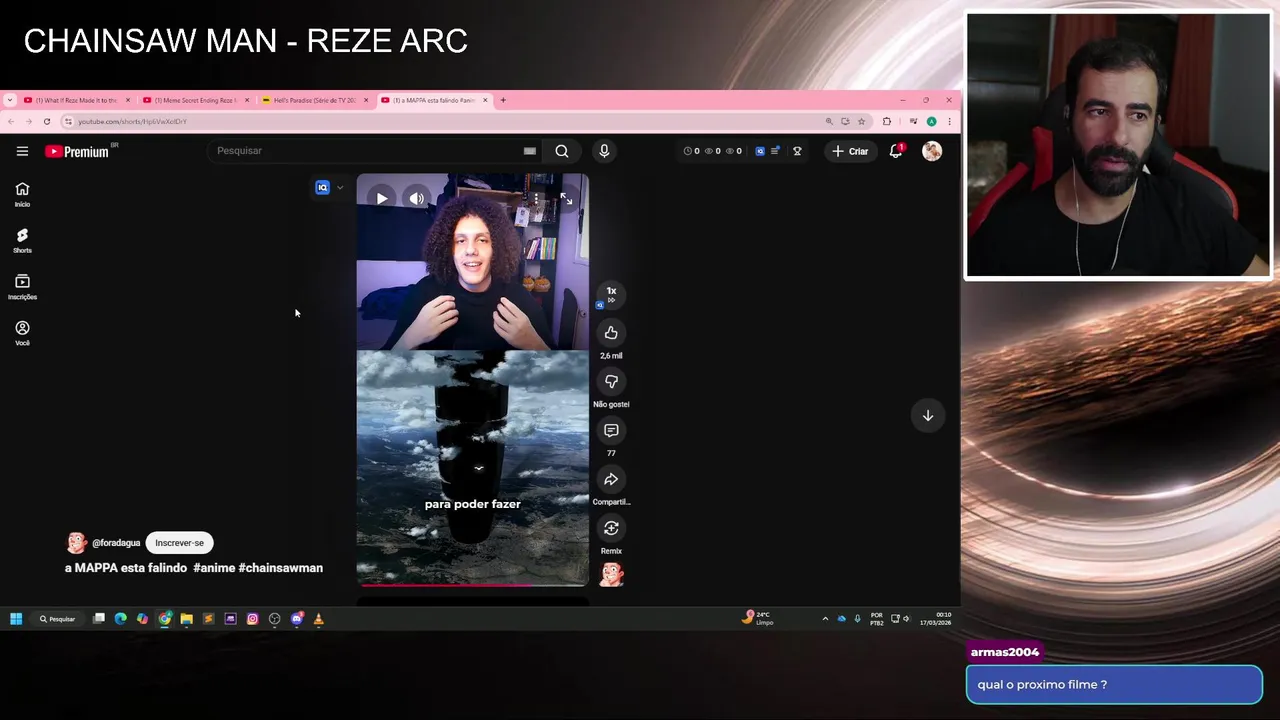
Task: Open the Chrome three-dot menu
Action: pyautogui.click(x=949, y=121)
